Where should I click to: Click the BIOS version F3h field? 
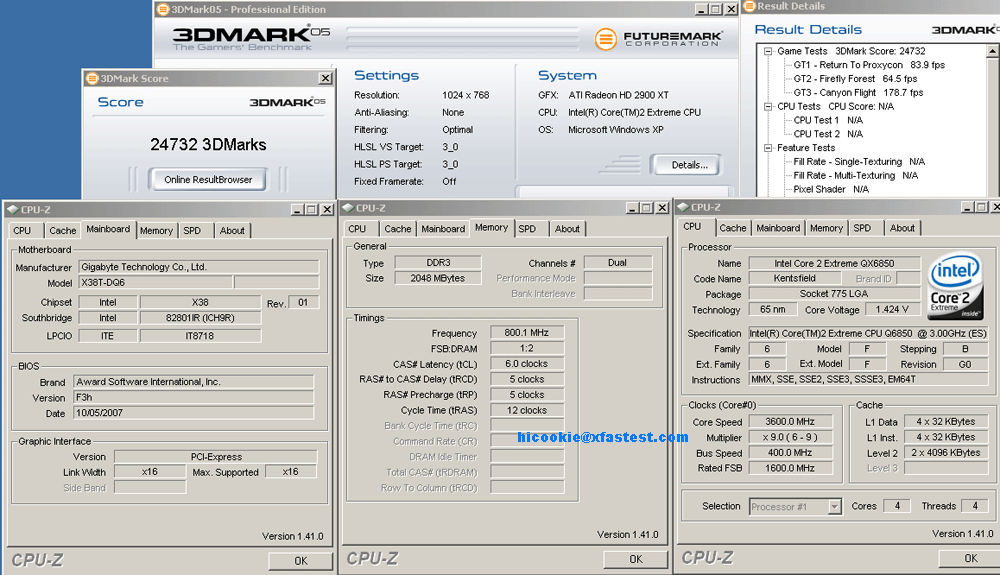pyautogui.click(x=193, y=397)
